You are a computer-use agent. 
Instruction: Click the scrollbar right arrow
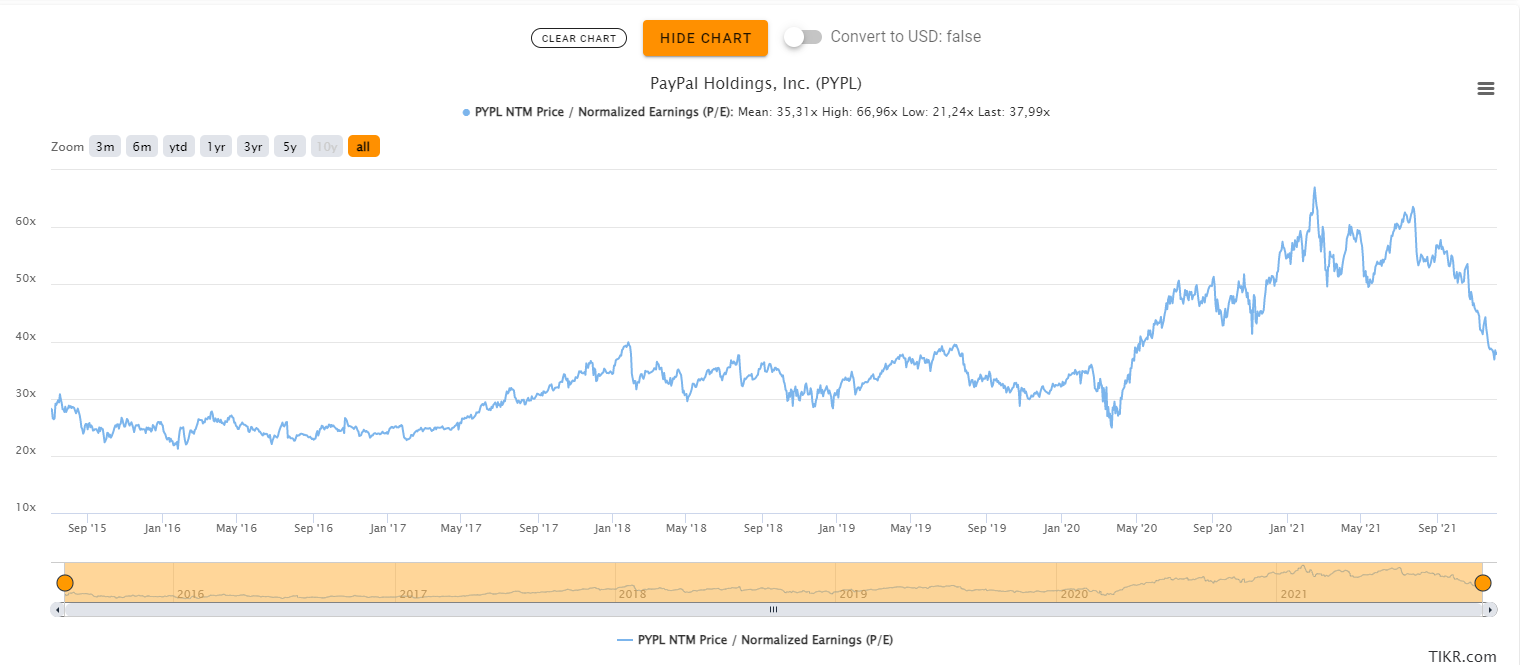click(x=1490, y=609)
